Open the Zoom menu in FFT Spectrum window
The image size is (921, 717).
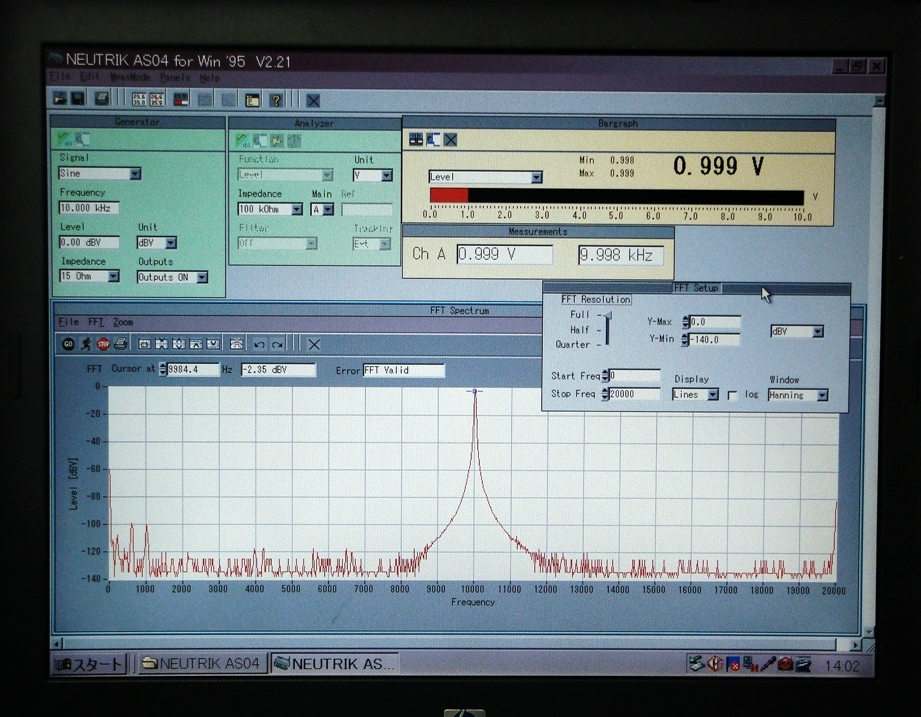point(123,322)
